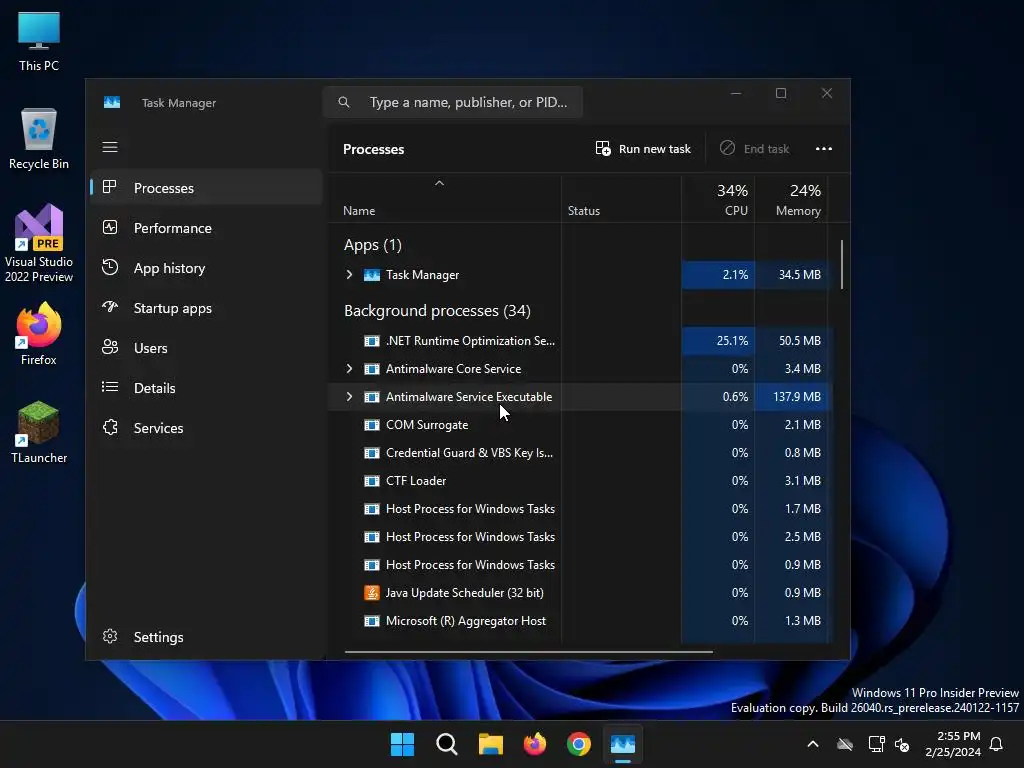Image resolution: width=1024 pixels, height=768 pixels.
Task: Select the TLauncher desktop shortcut
Action: [x=39, y=432]
